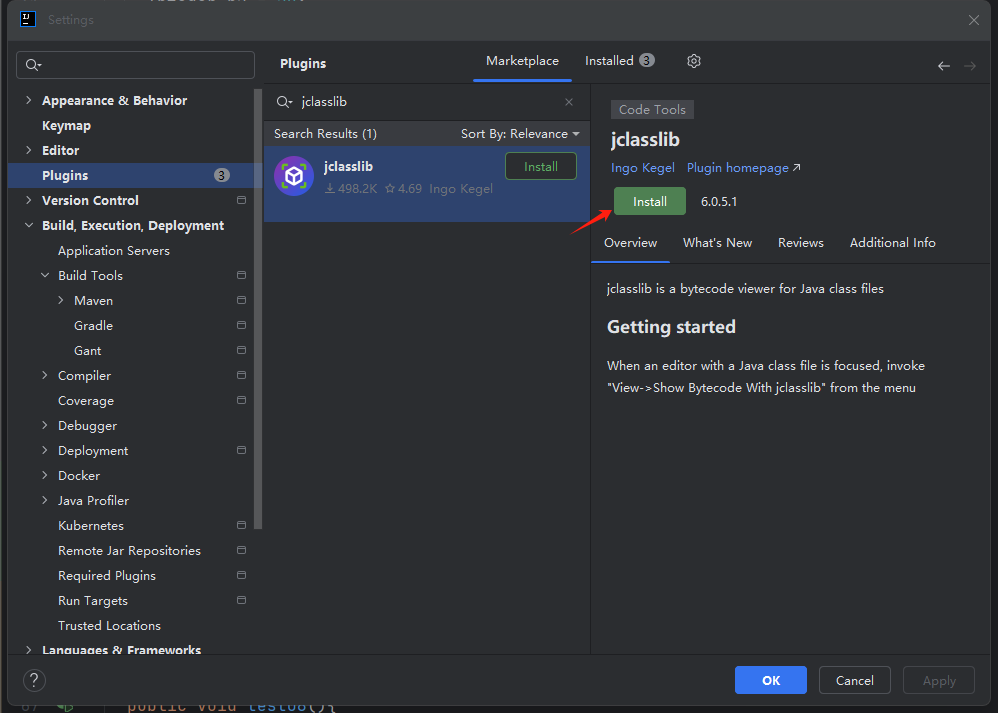Viewport: 998px width, 713px height.
Task: Click the settings search magnifier icon
Action: tap(33, 65)
